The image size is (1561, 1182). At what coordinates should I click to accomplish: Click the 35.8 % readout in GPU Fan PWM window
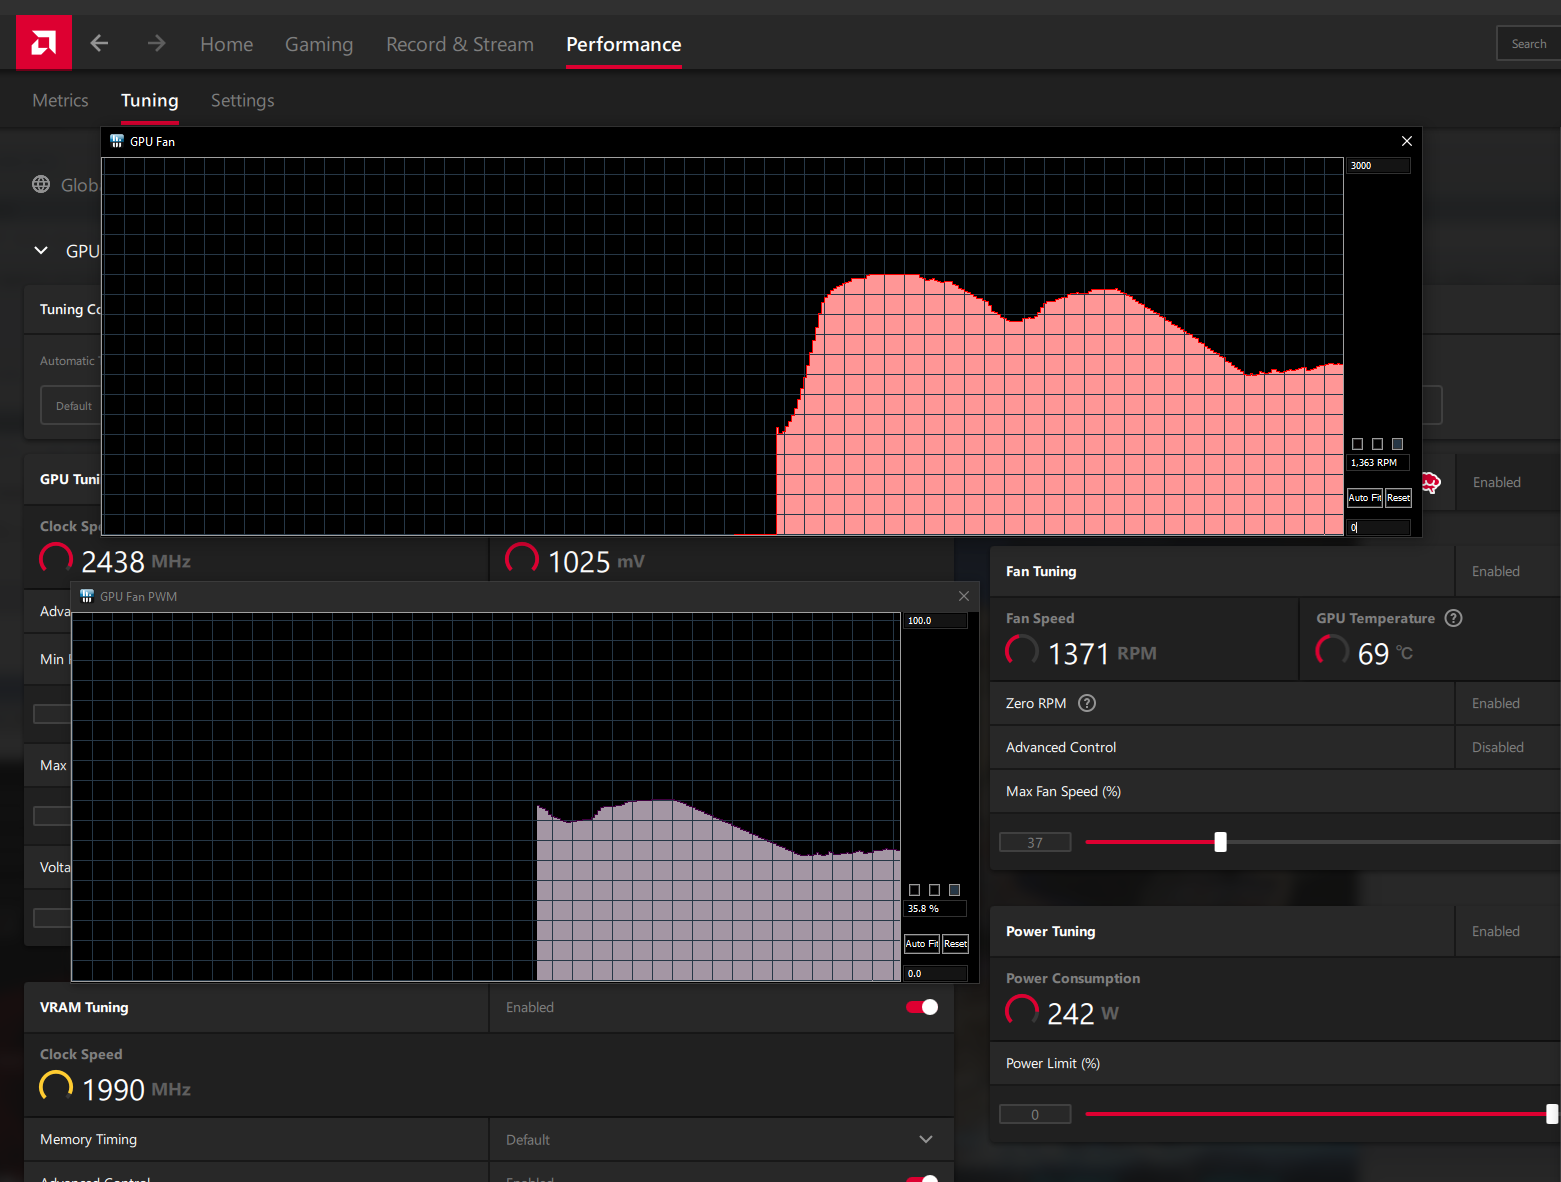(936, 909)
